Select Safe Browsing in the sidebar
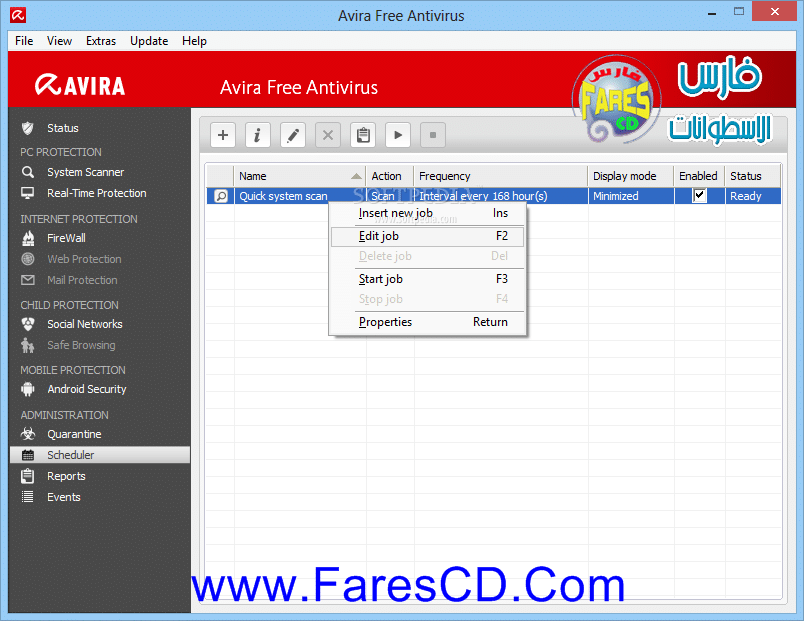804x621 pixels. 82,345
